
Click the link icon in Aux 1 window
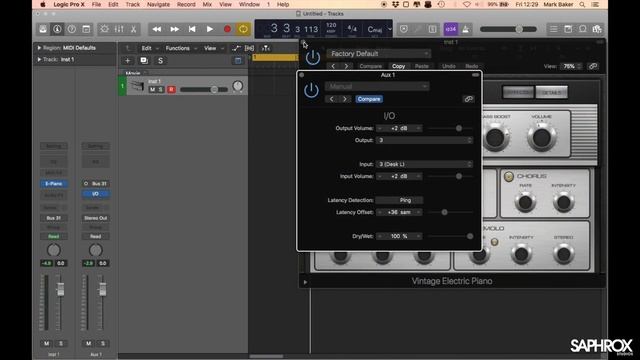click(x=468, y=99)
